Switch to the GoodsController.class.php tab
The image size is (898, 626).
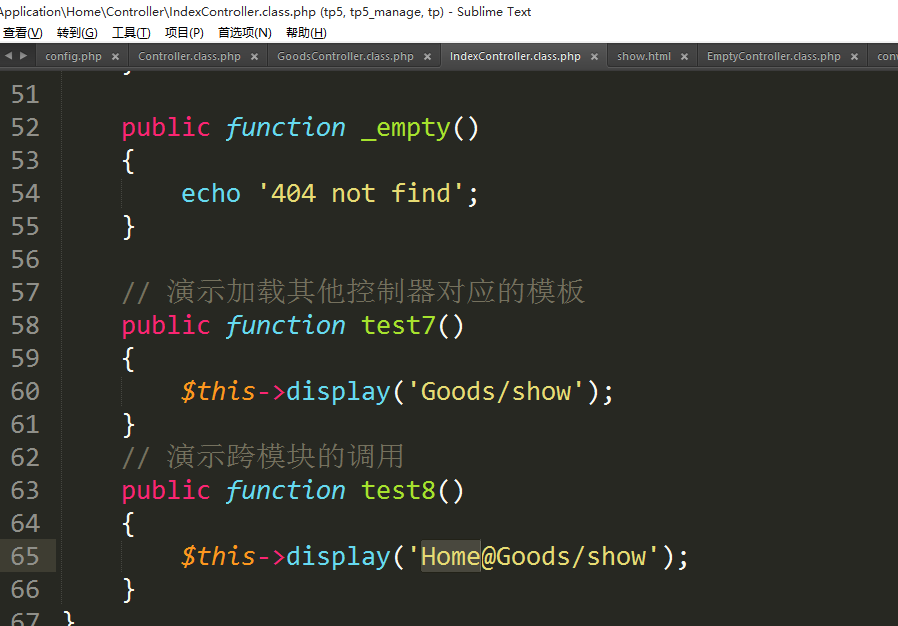coord(345,57)
